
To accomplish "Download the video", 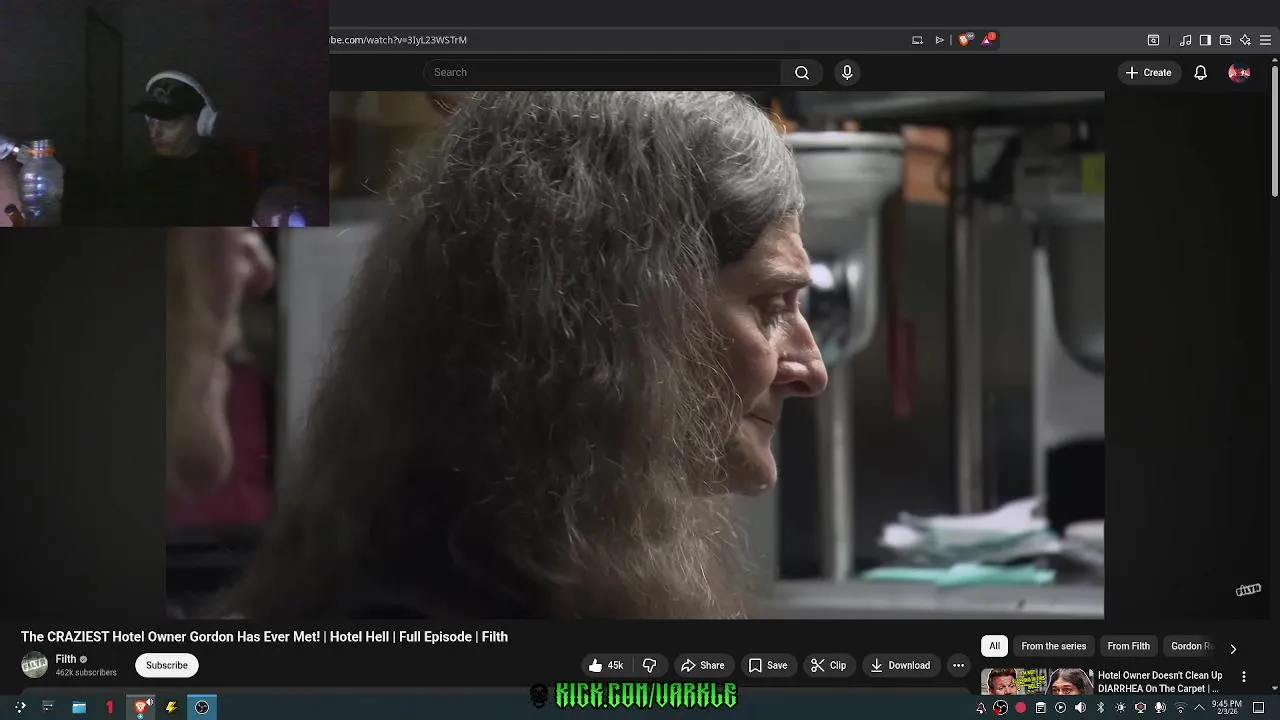I will pyautogui.click(x=899, y=665).
